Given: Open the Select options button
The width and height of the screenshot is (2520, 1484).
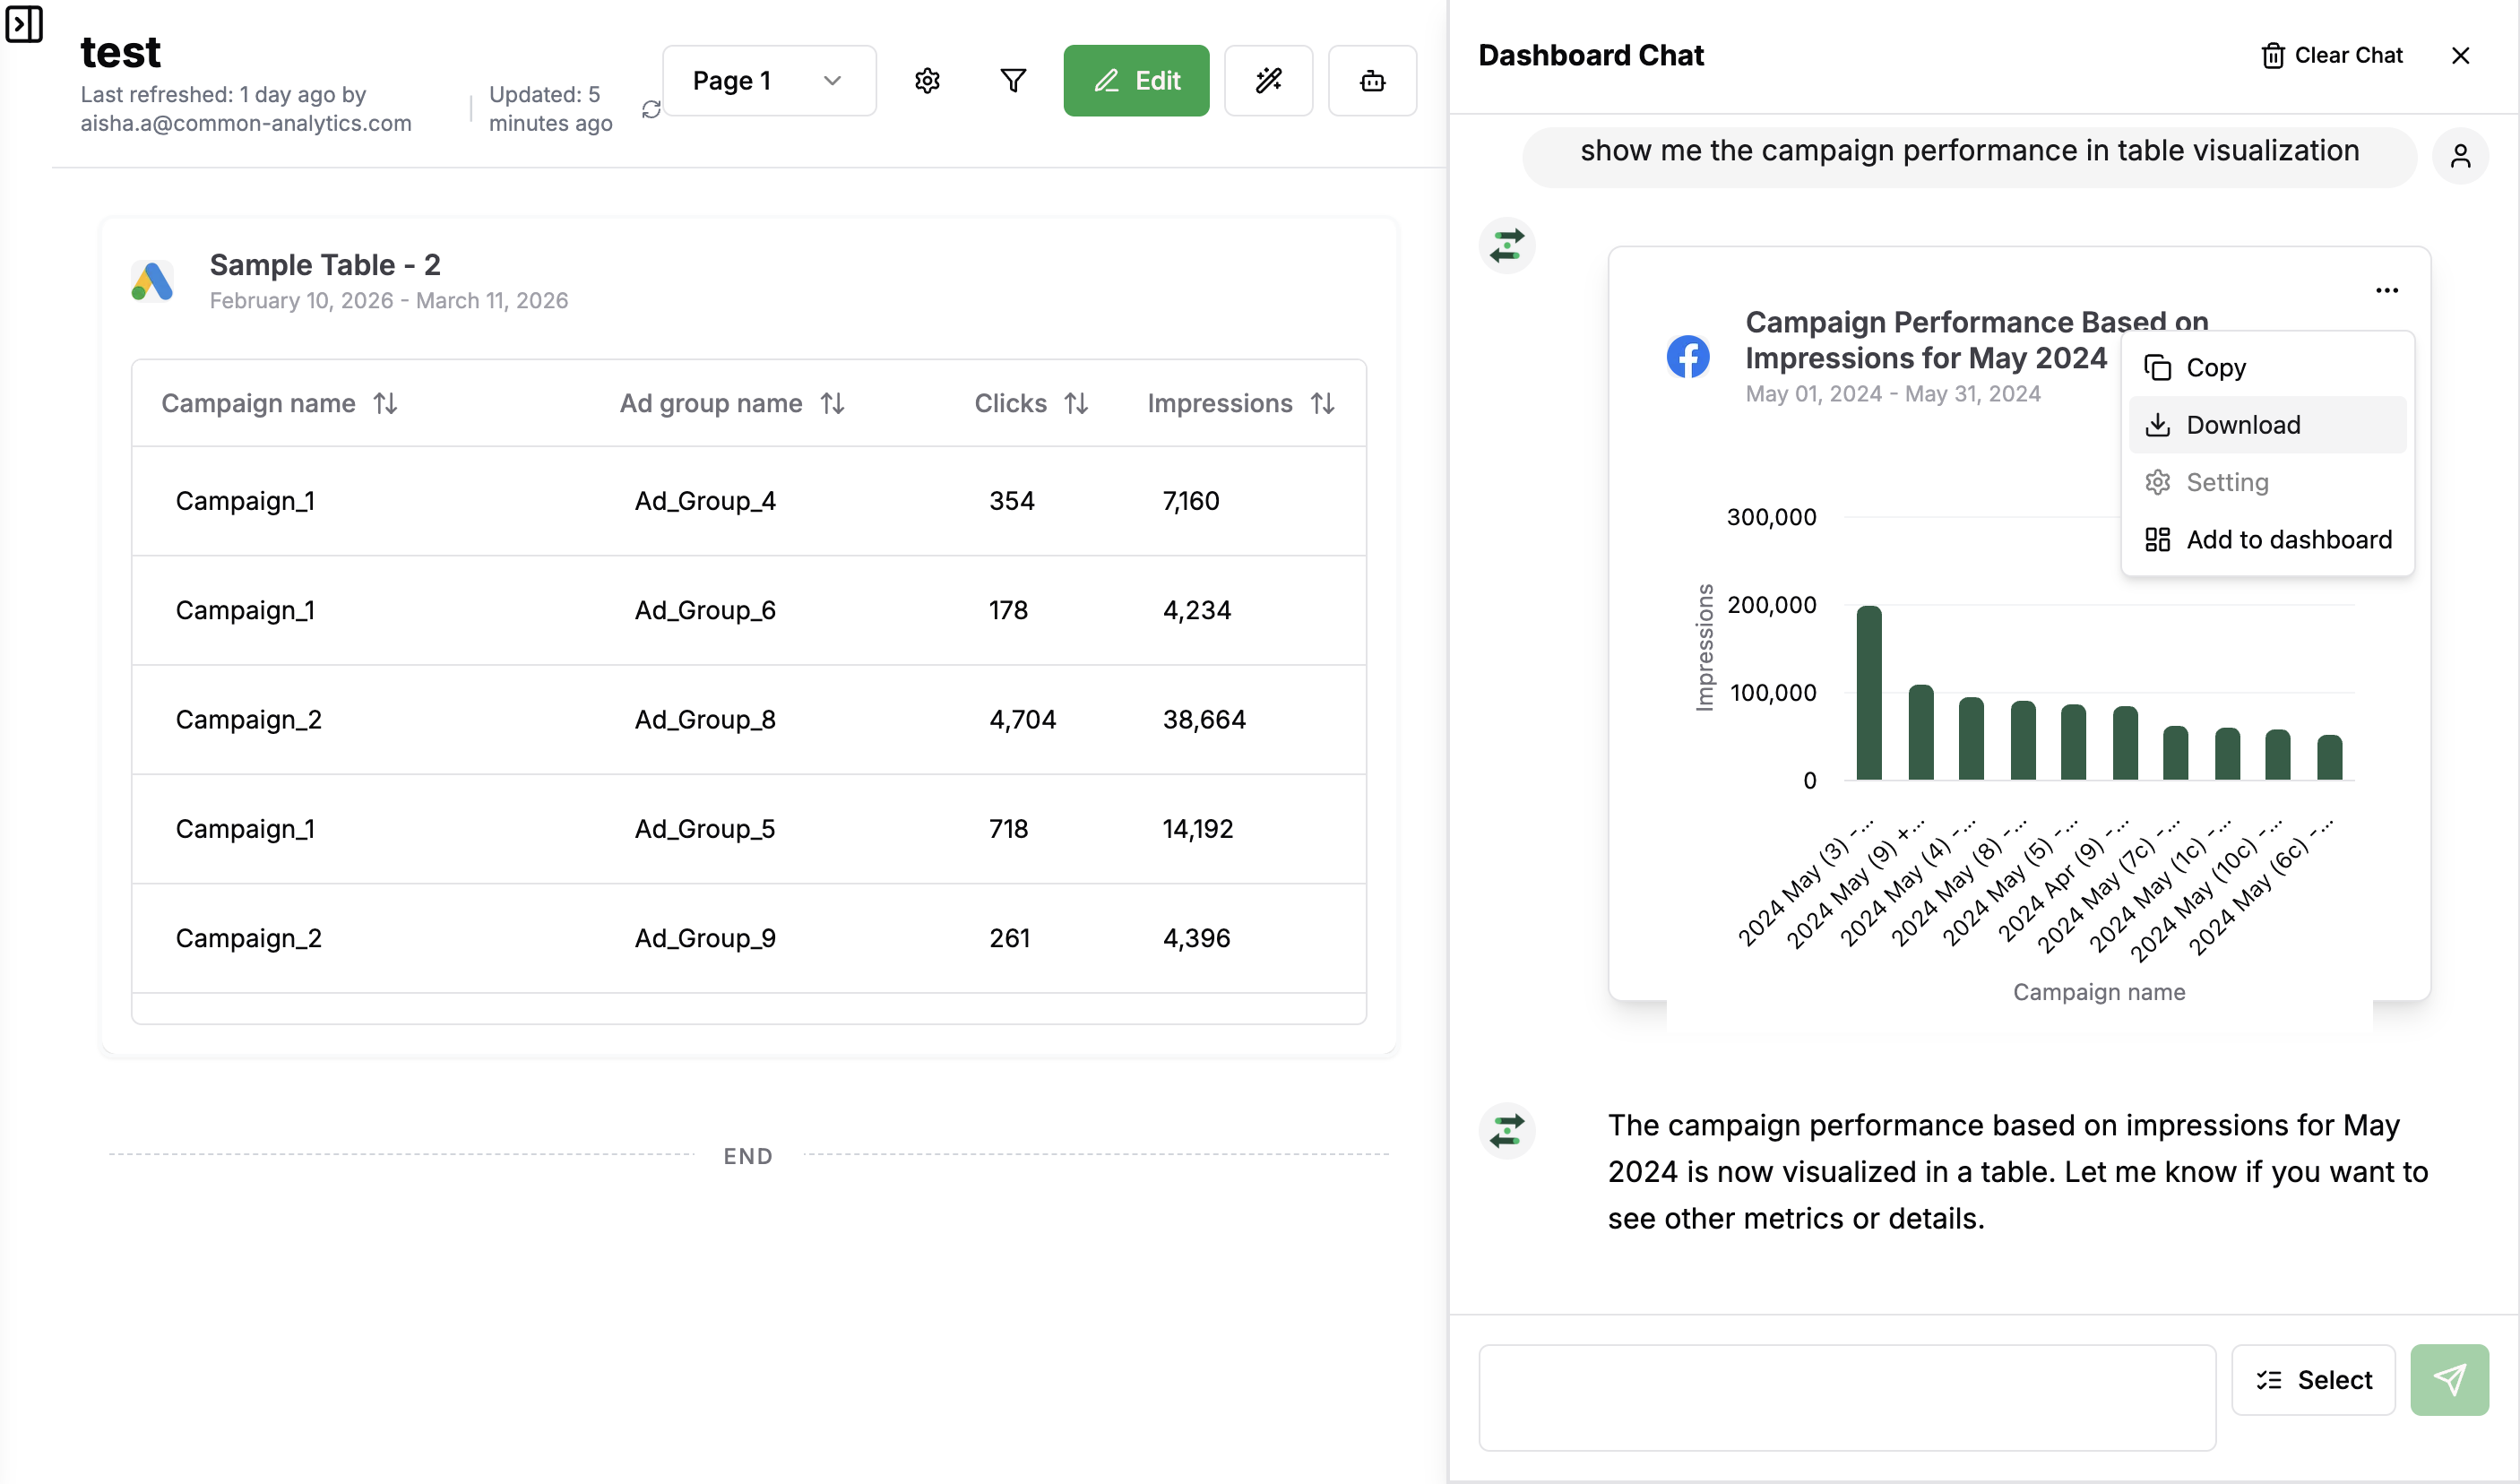Looking at the screenshot, I should (2313, 1379).
